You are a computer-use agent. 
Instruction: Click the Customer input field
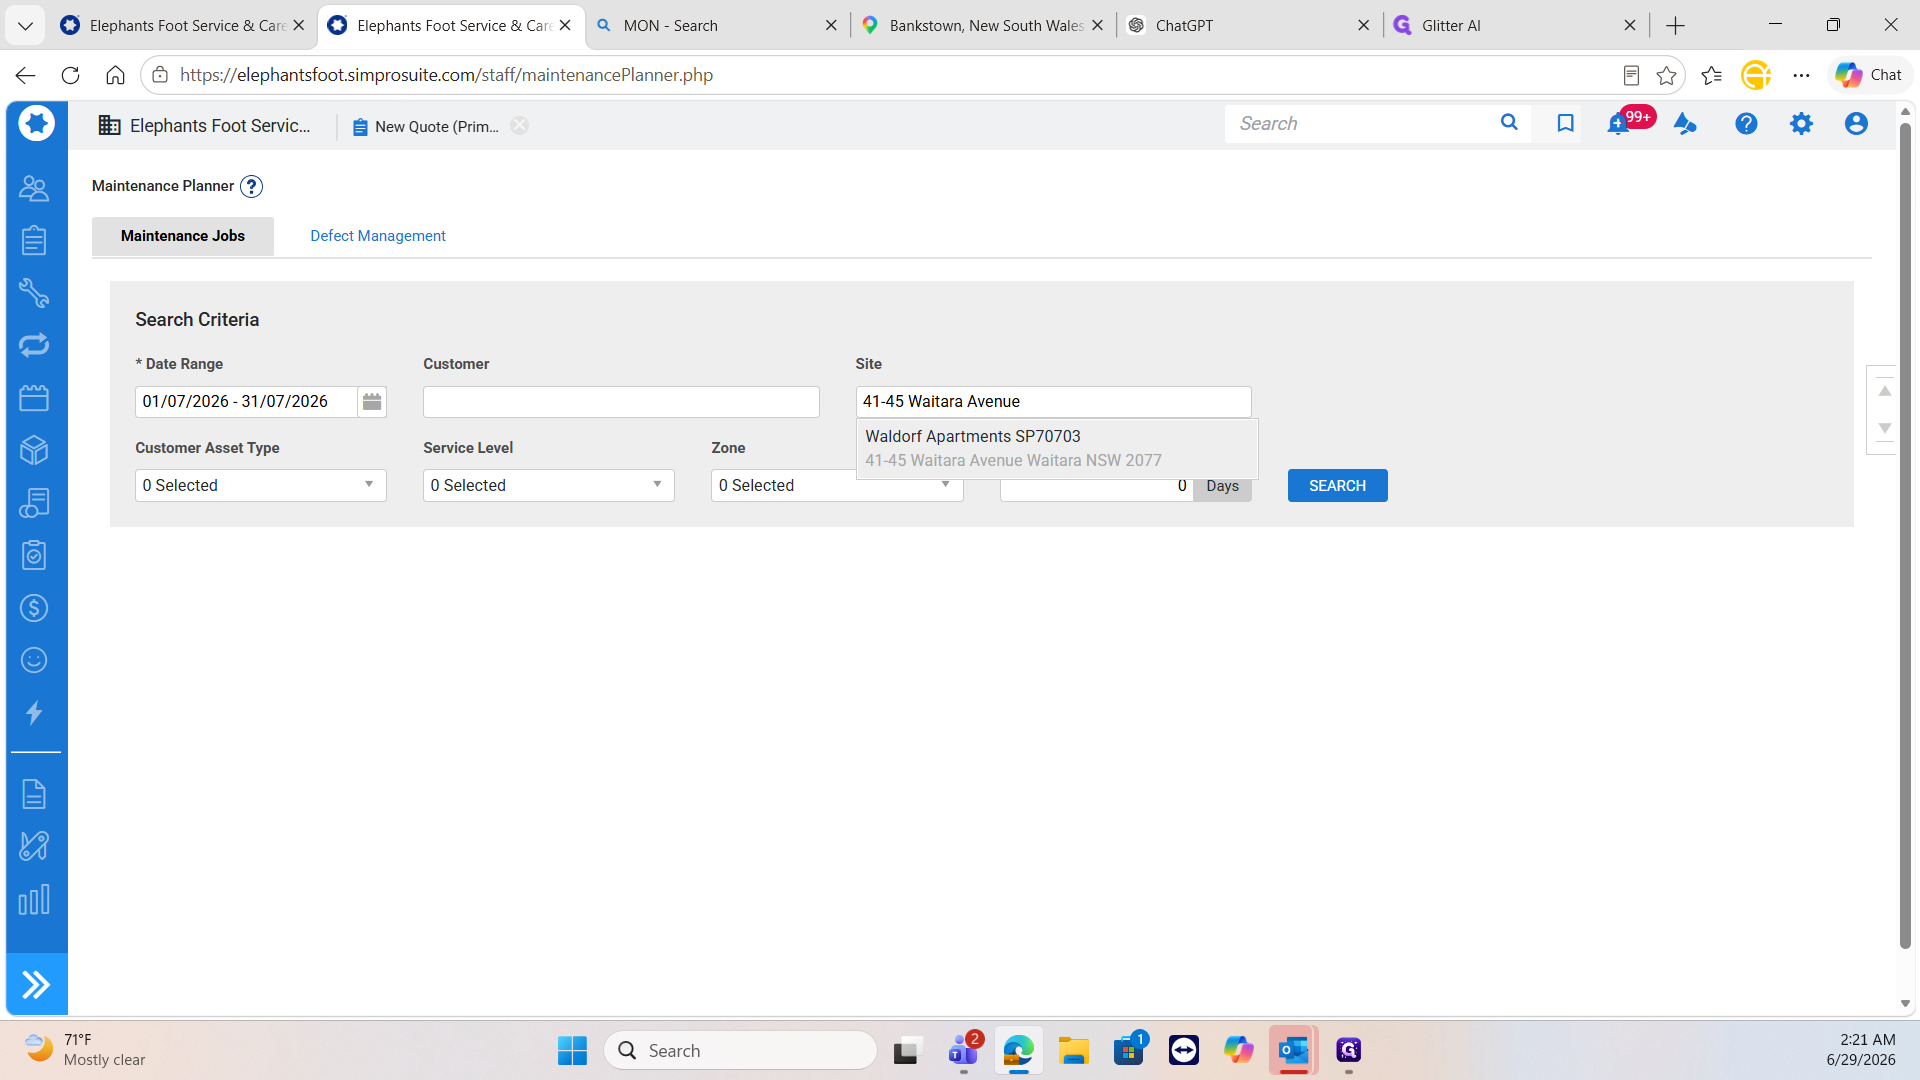point(621,402)
